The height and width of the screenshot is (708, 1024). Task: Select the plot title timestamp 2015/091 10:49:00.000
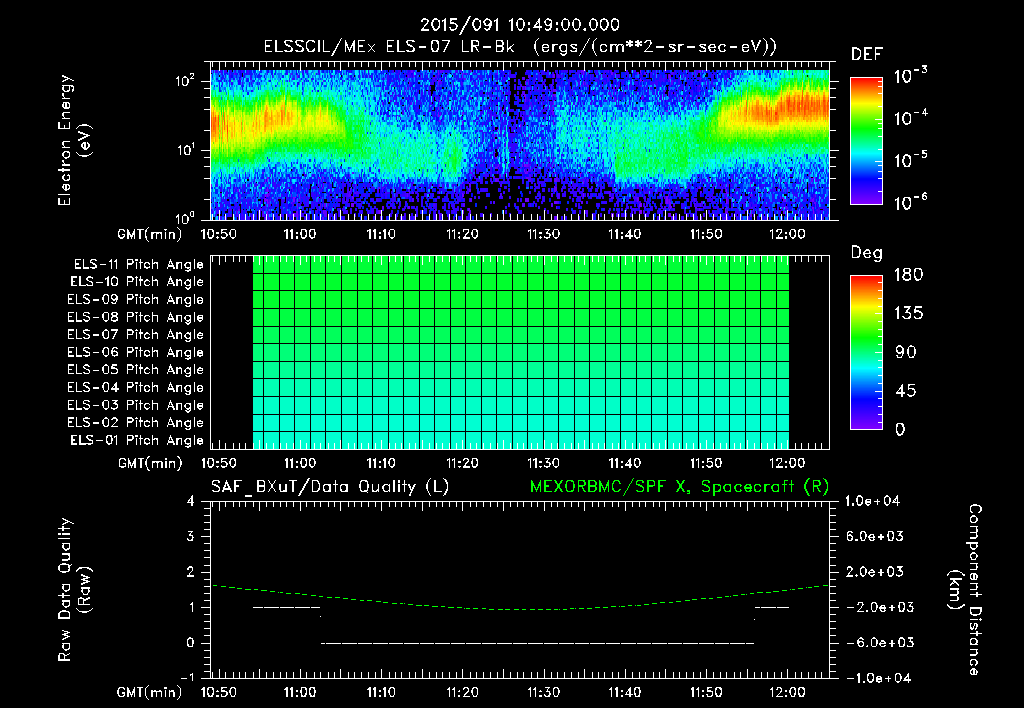[520, 25]
